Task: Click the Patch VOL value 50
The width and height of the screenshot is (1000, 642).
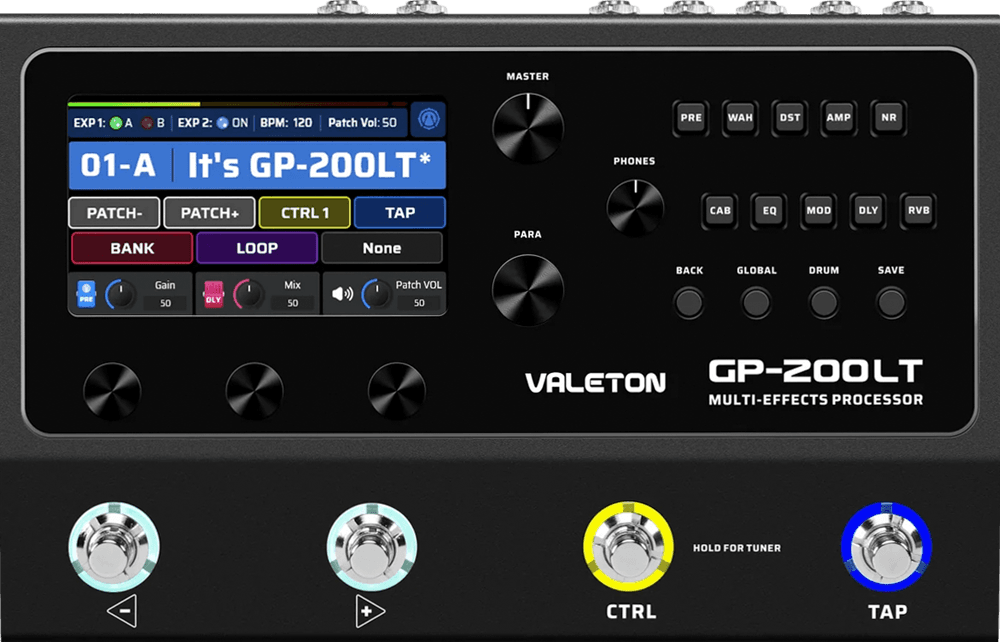Action: [x=419, y=303]
